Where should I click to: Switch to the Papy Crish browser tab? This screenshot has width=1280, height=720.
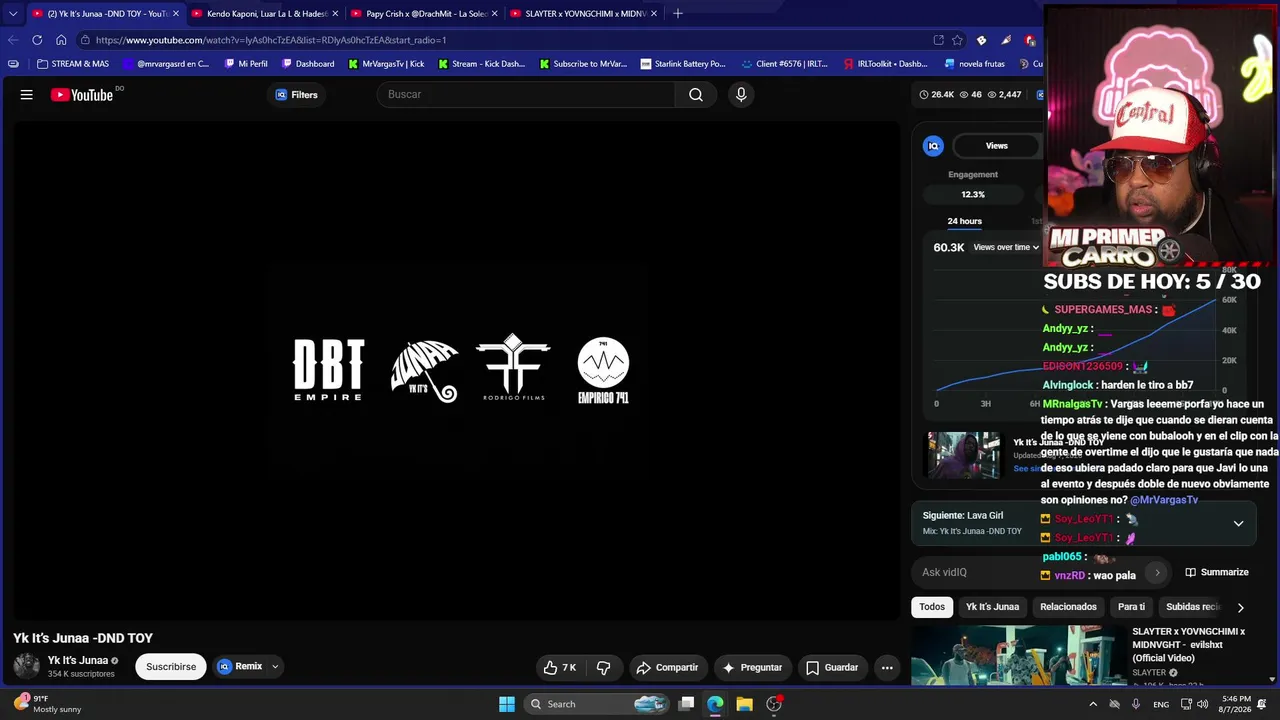[425, 13]
